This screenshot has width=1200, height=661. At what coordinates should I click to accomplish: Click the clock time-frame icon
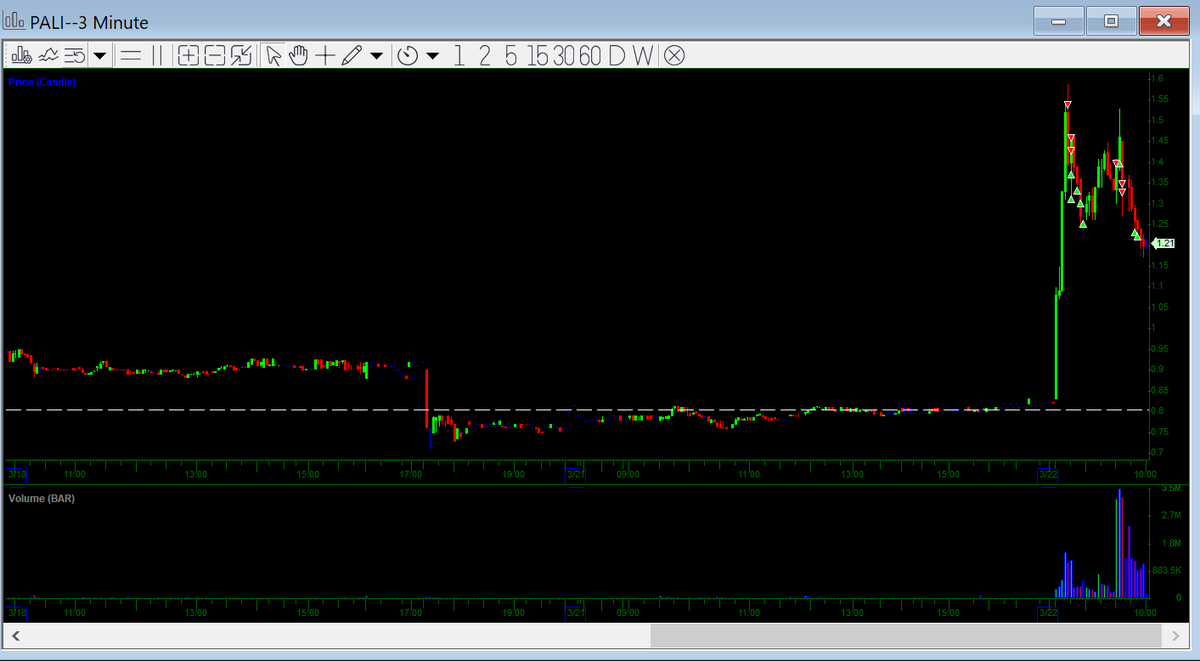click(x=408, y=54)
